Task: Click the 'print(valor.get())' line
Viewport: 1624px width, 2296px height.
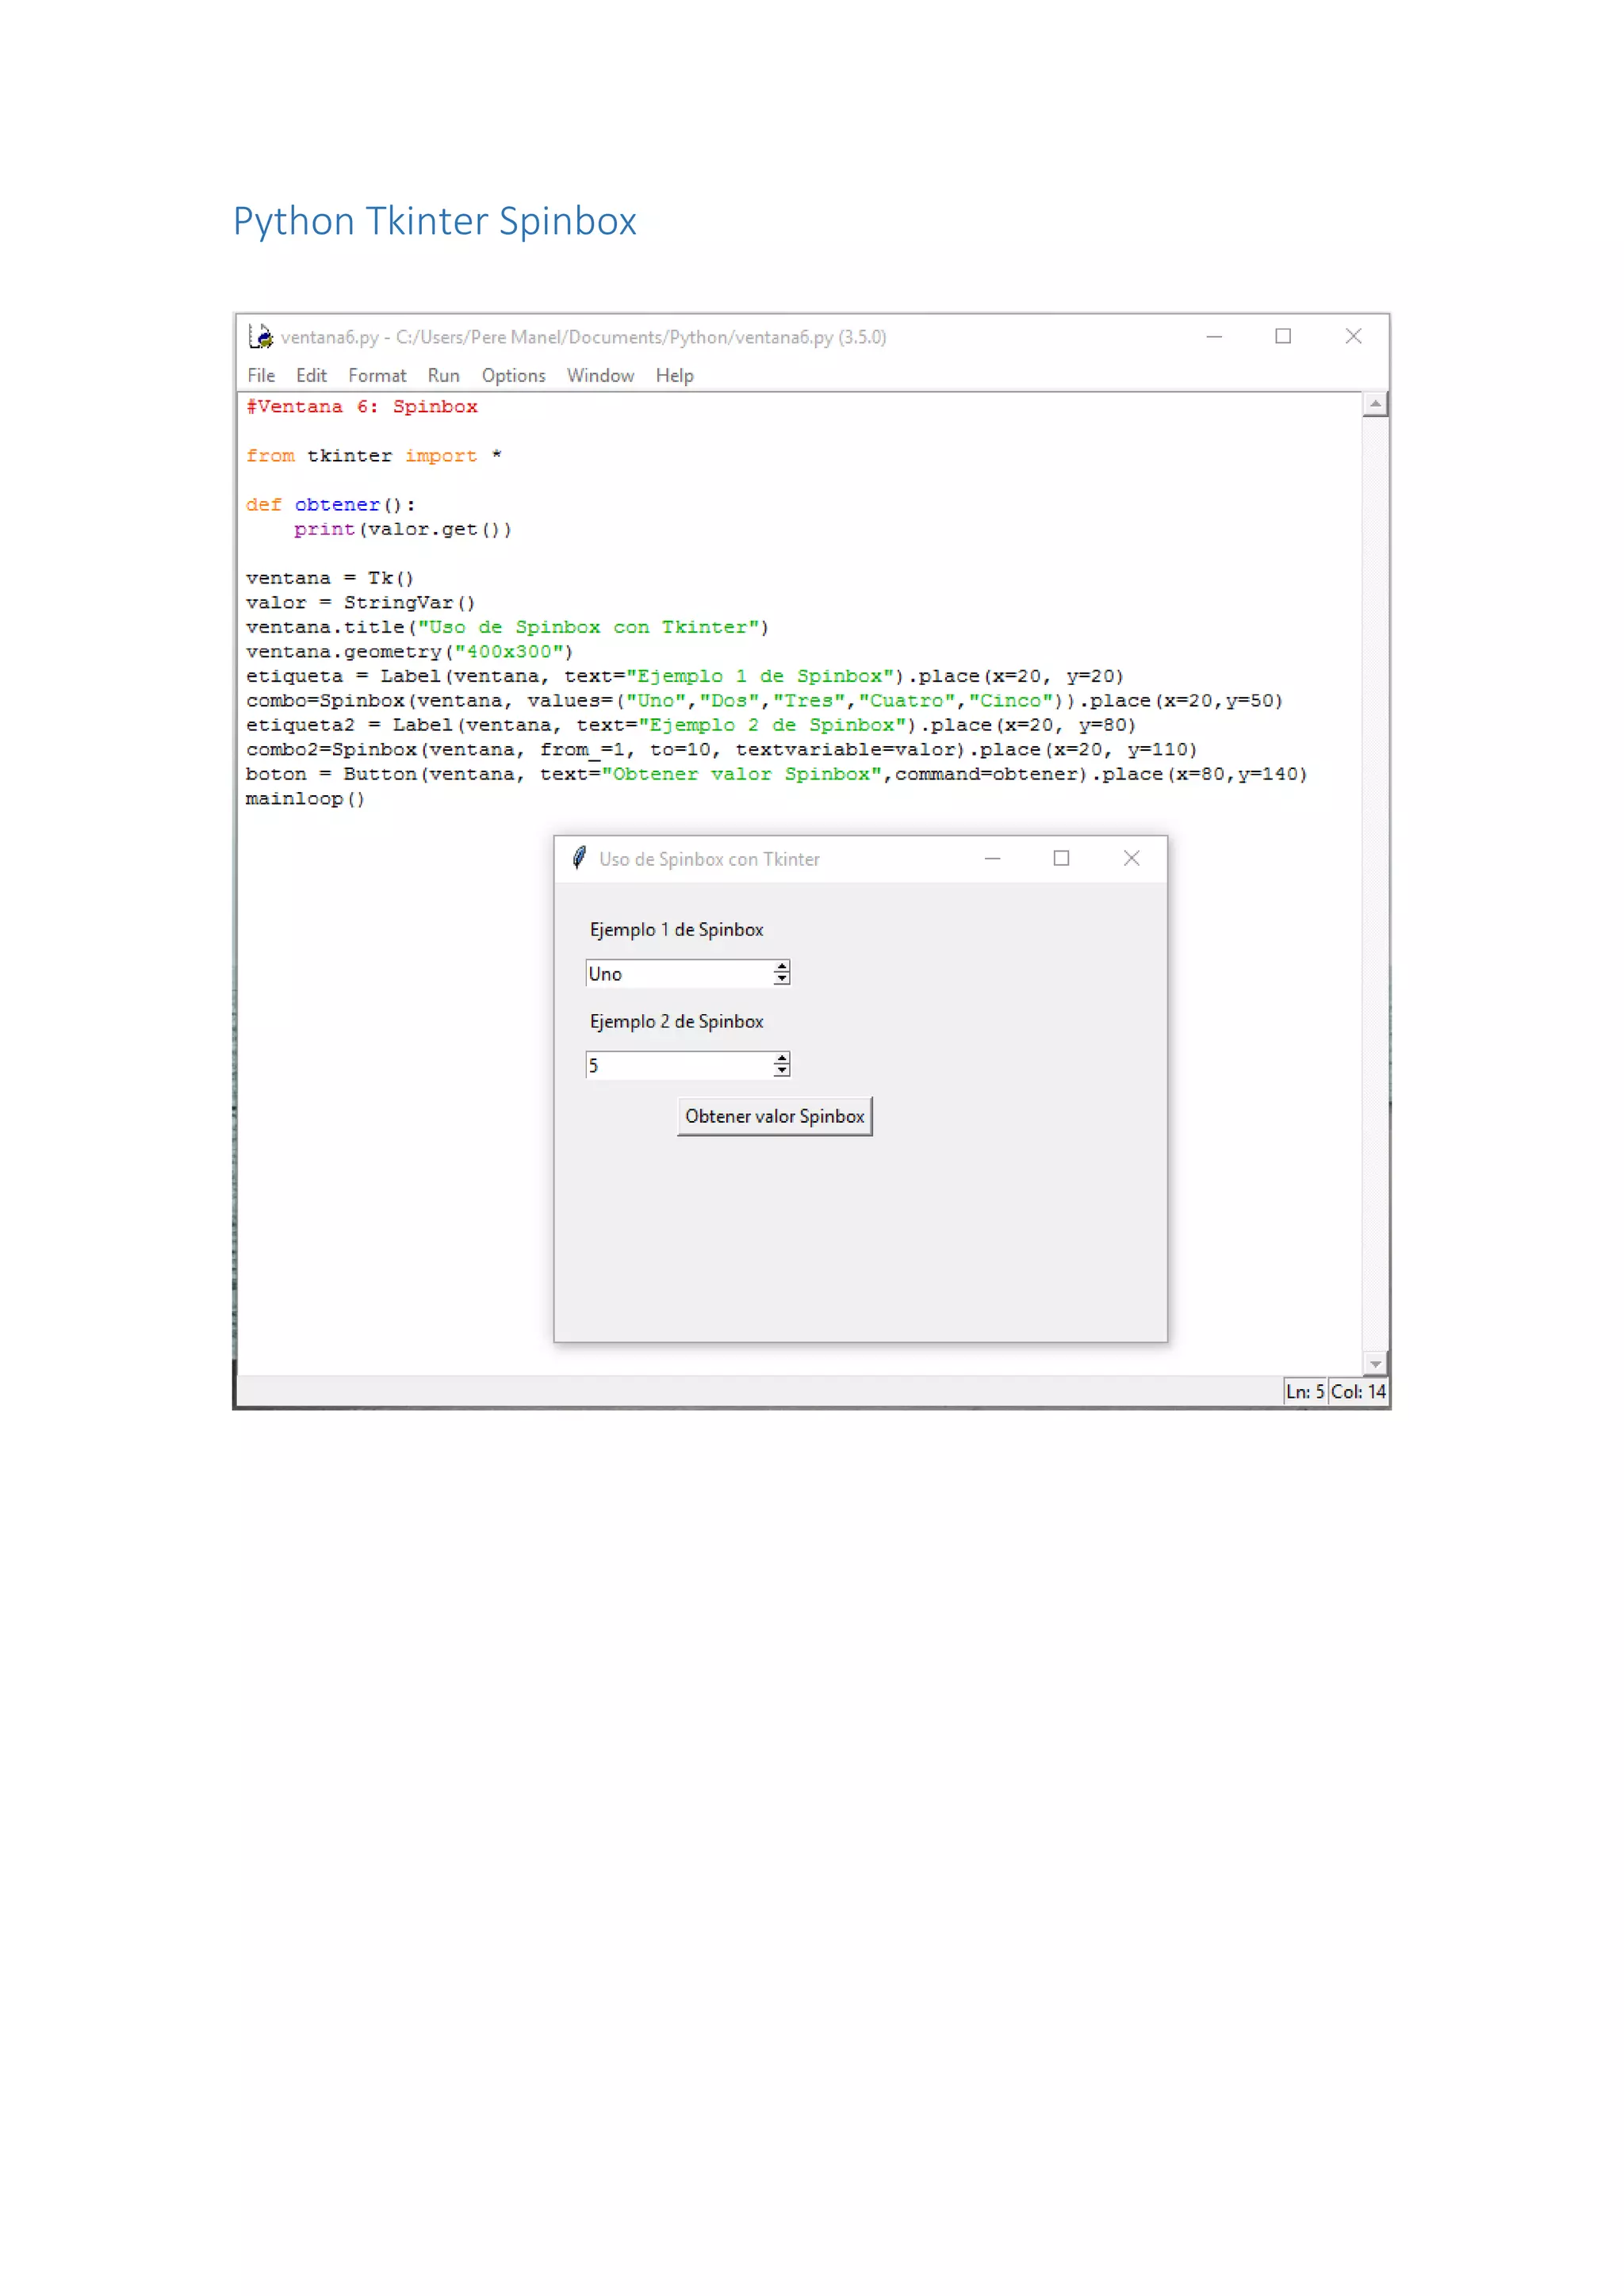Action: (403, 529)
